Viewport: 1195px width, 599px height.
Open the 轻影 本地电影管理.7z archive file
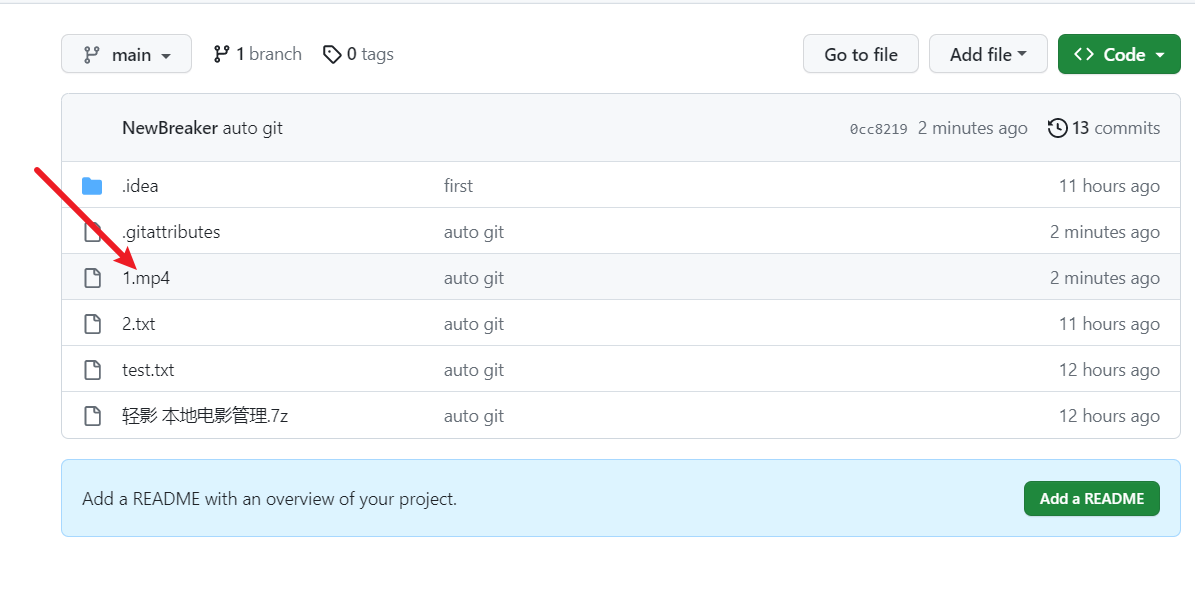coord(205,415)
